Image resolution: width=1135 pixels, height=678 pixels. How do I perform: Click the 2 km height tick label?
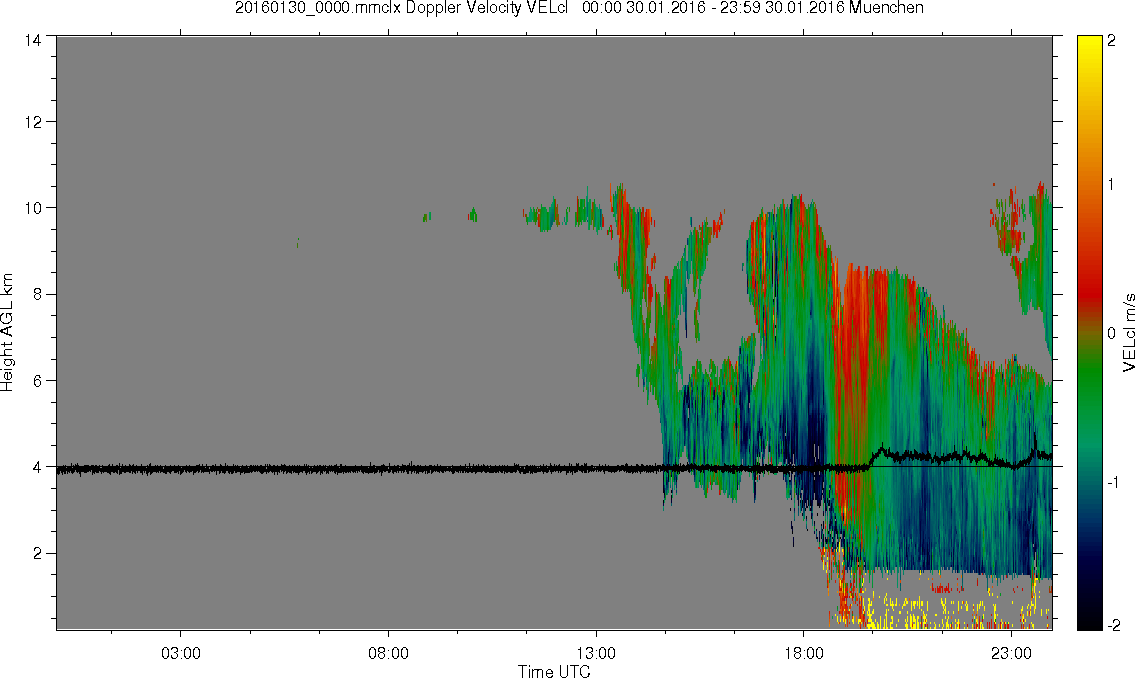(x=37, y=554)
